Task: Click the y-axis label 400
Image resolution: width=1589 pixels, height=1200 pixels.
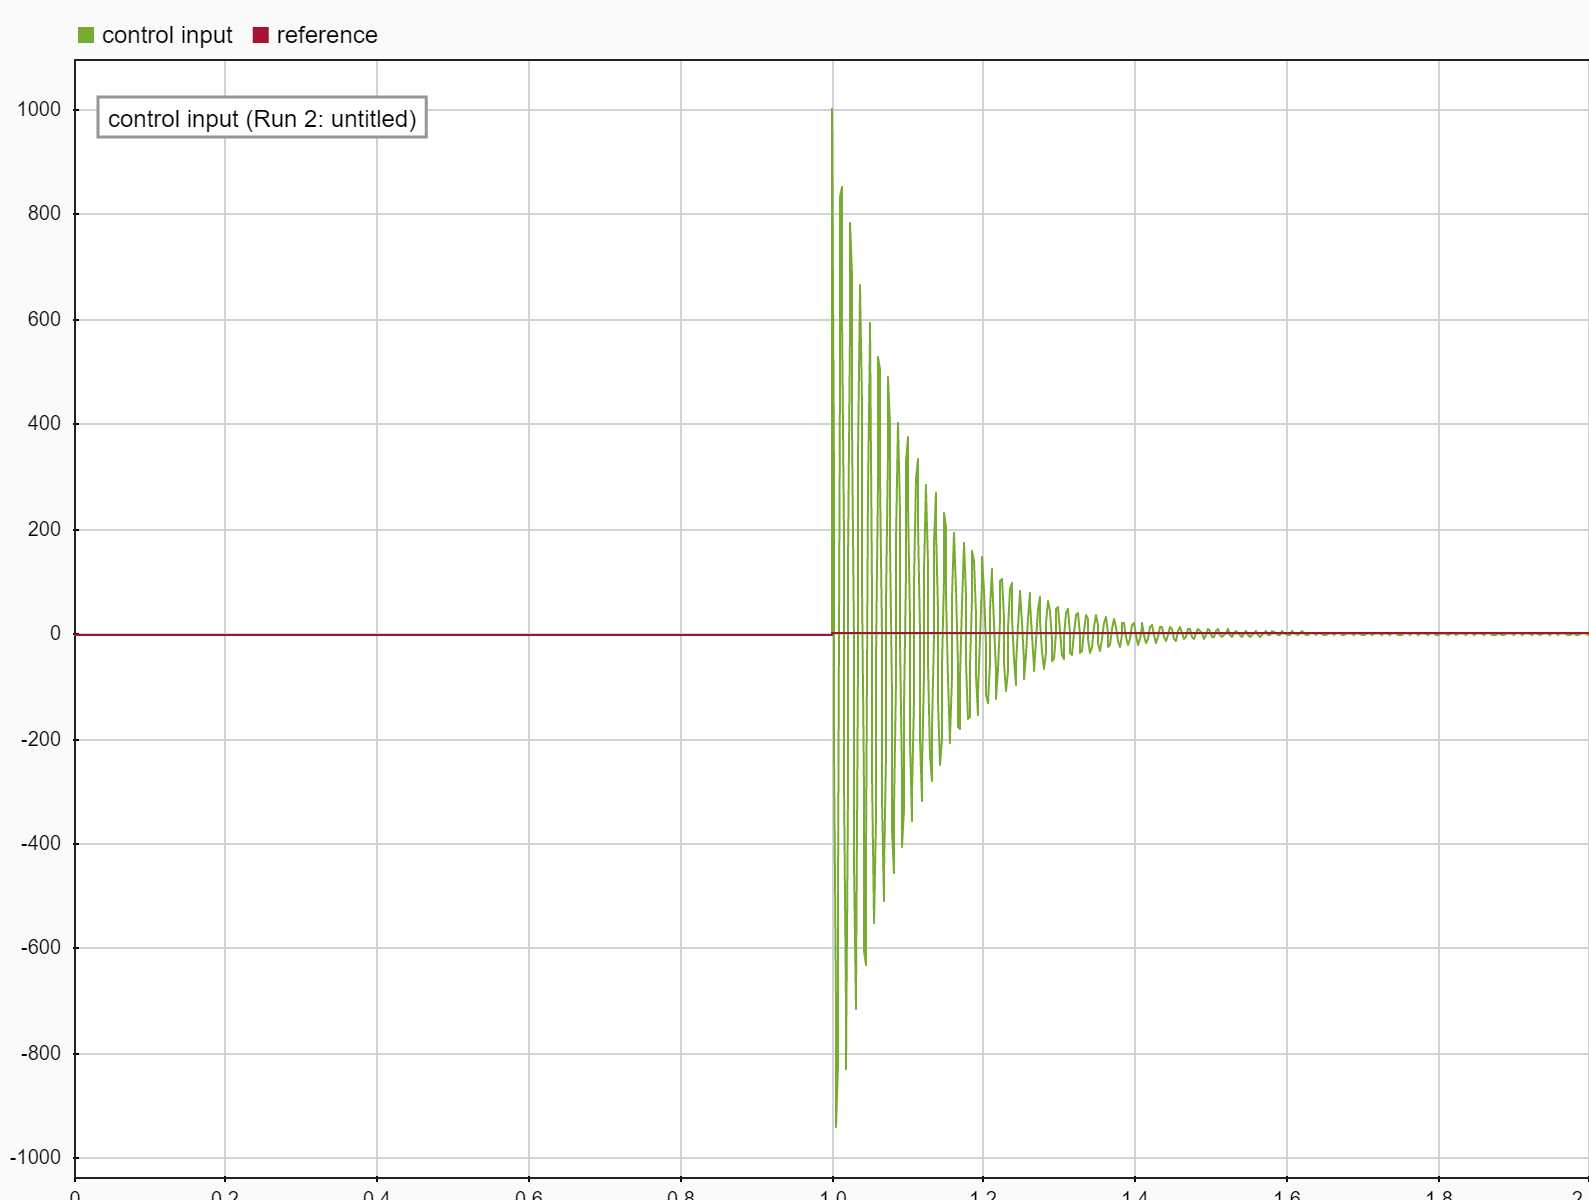Action: point(44,423)
